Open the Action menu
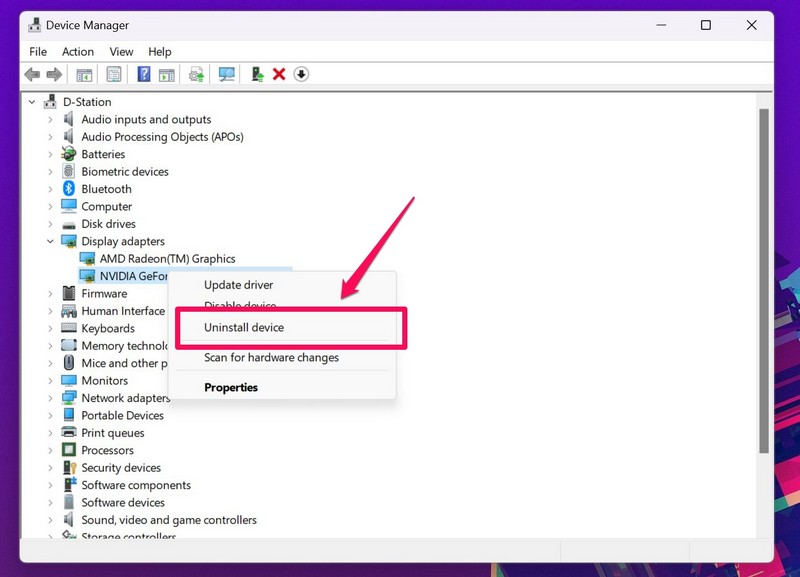Screen dimensions: 800x577 (x=77, y=51)
